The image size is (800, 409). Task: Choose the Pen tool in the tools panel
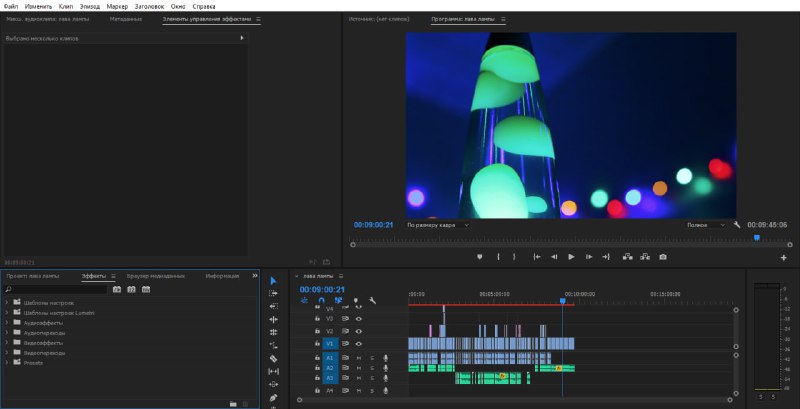click(273, 397)
